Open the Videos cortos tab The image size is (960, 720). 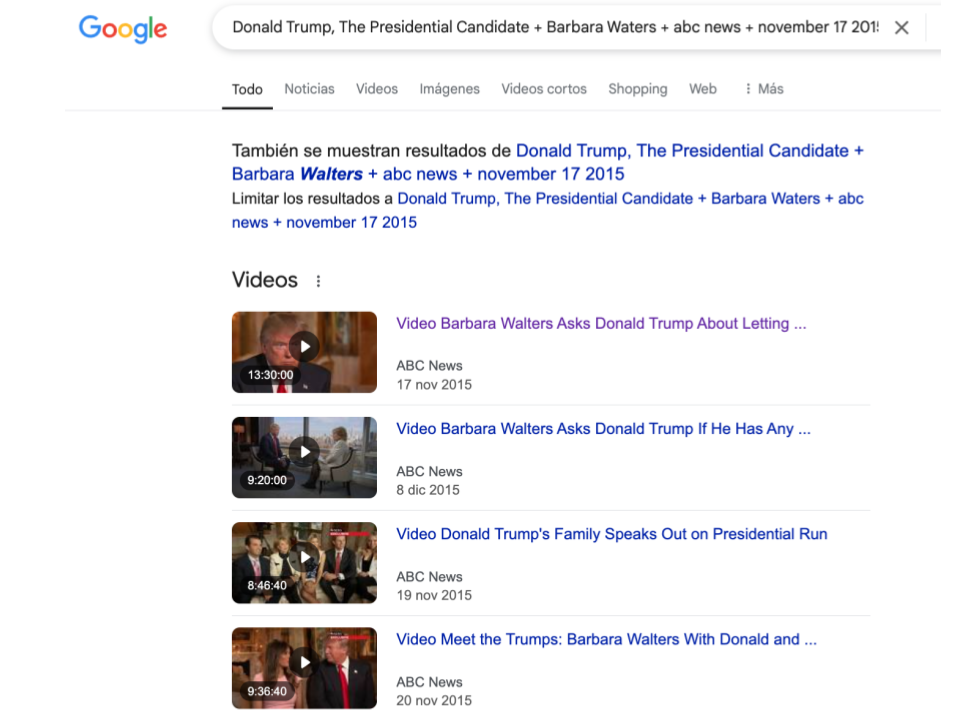(x=544, y=89)
